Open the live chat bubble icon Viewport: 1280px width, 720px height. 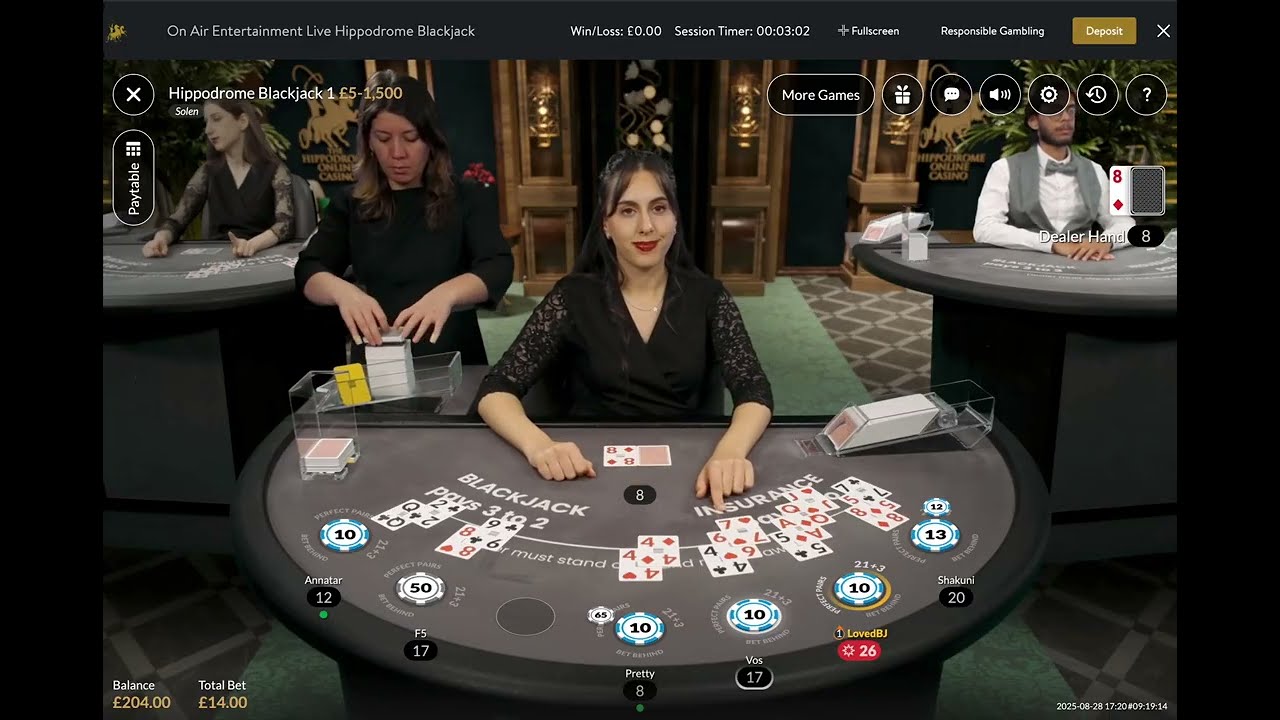click(952, 95)
